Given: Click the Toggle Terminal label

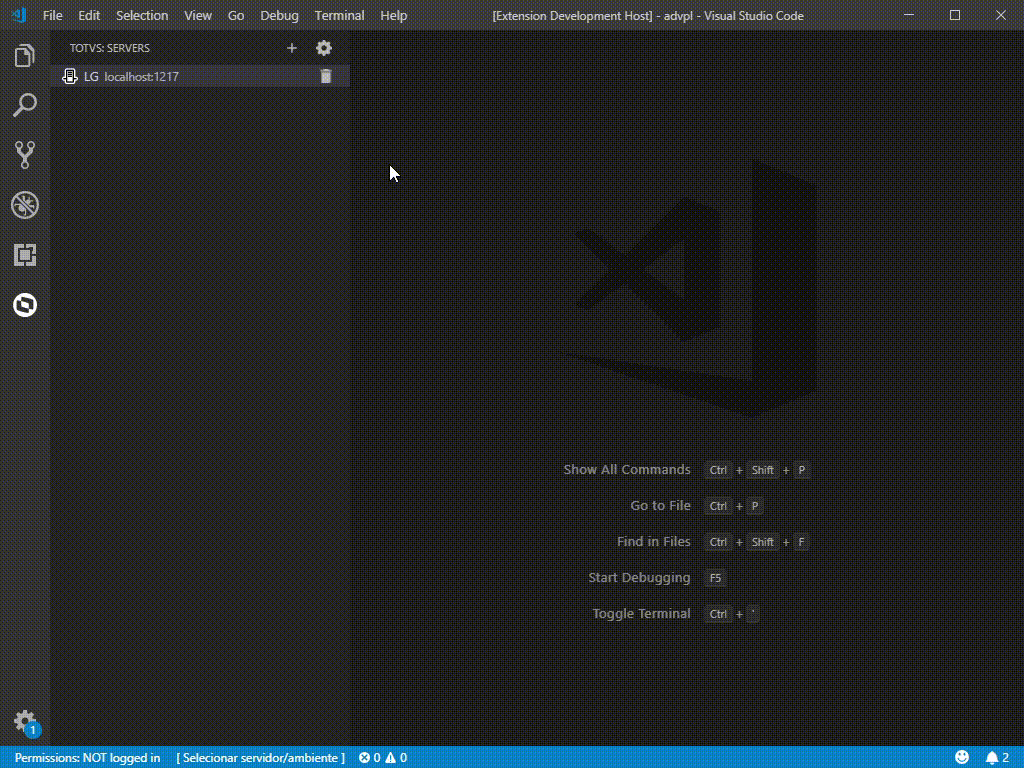Looking at the screenshot, I should tap(641, 613).
